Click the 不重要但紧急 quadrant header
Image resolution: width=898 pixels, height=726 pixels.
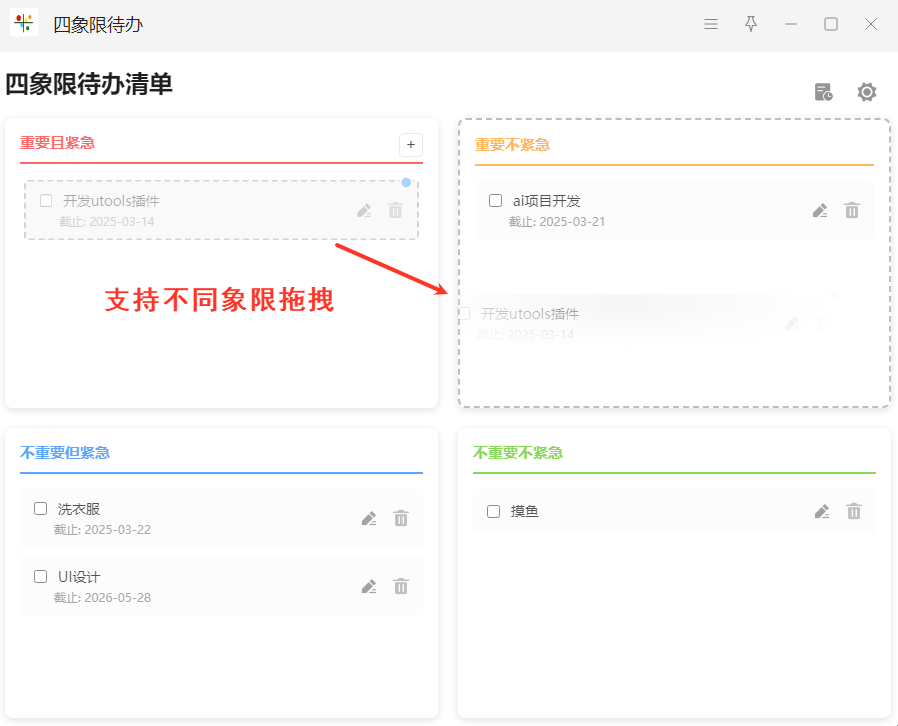coord(65,453)
